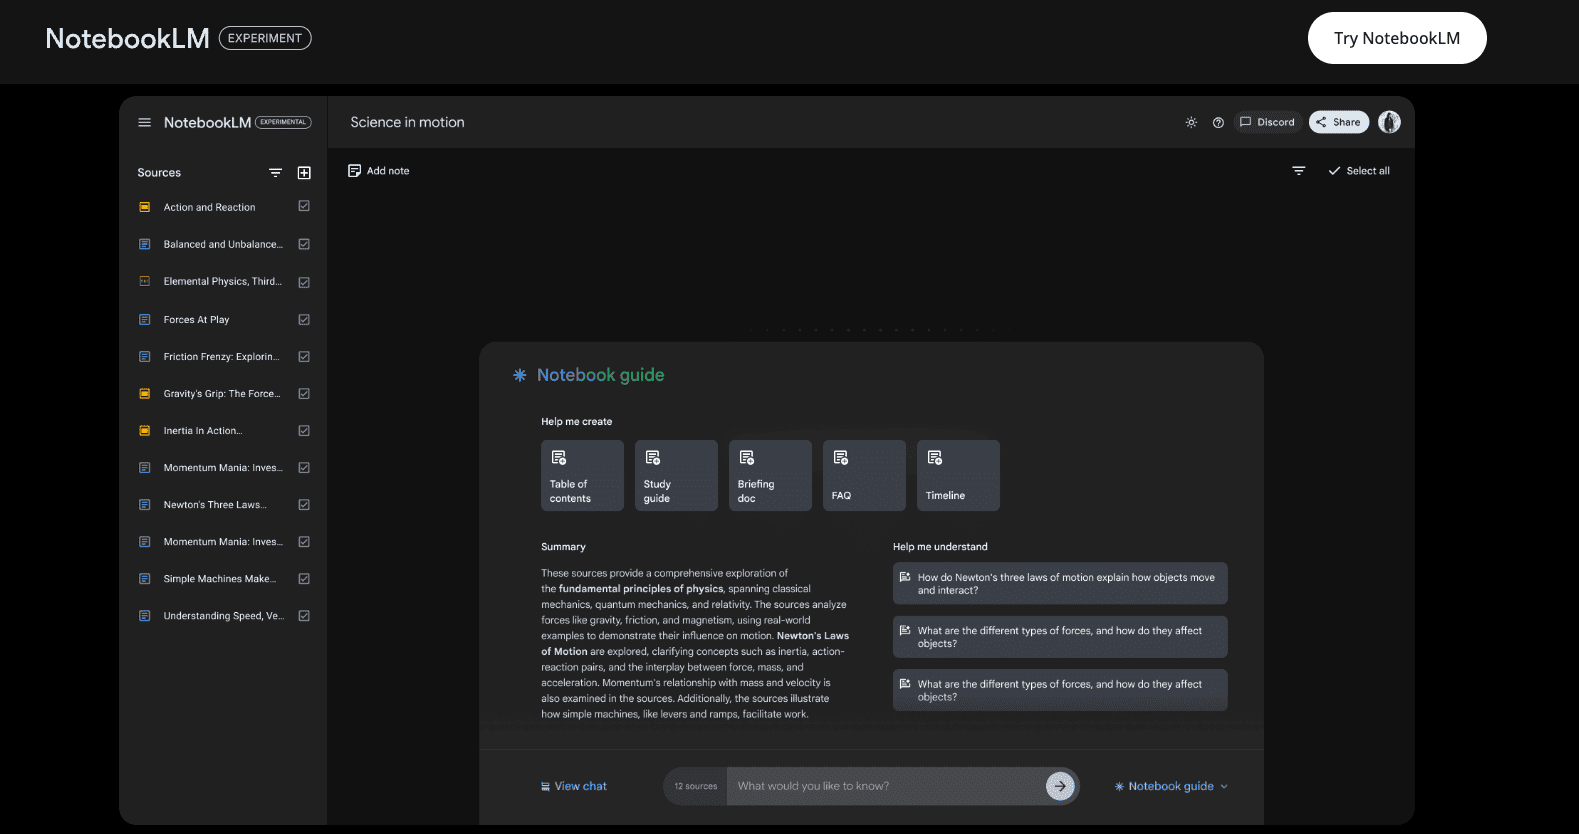Click the Balanced and Unbalanced document icon

click(x=144, y=244)
